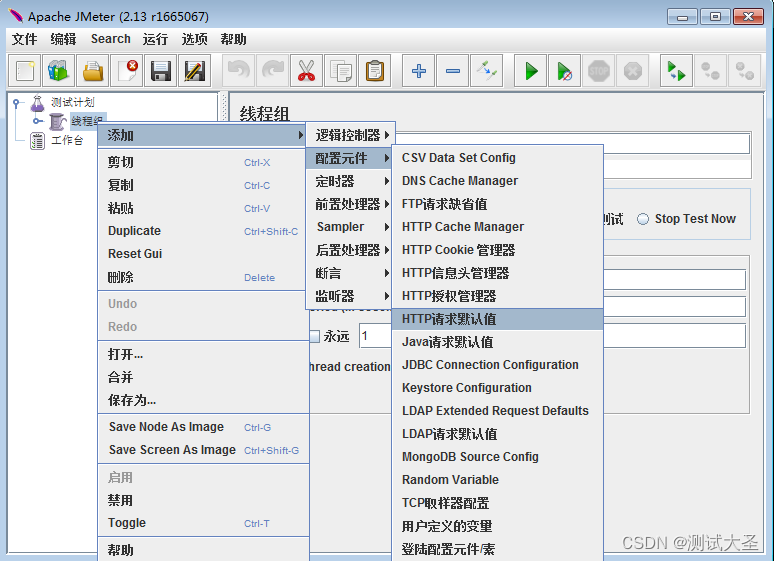Viewport: 774px width, 561px height.
Task: Click the Remote Shutdown All icon
Action: pos(744,71)
